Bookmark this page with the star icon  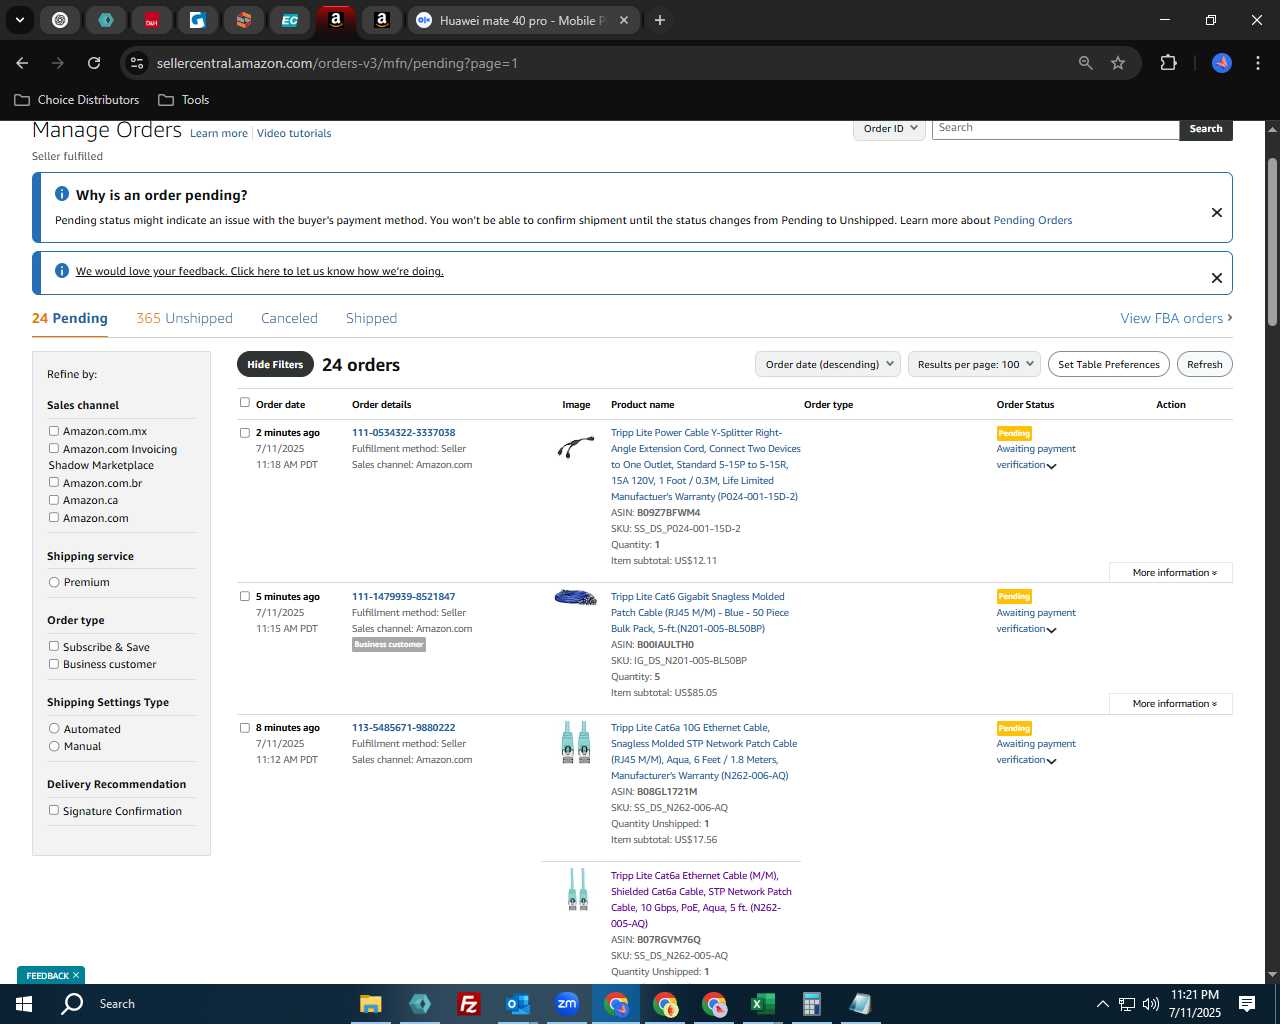click(x=1118, y=63)
